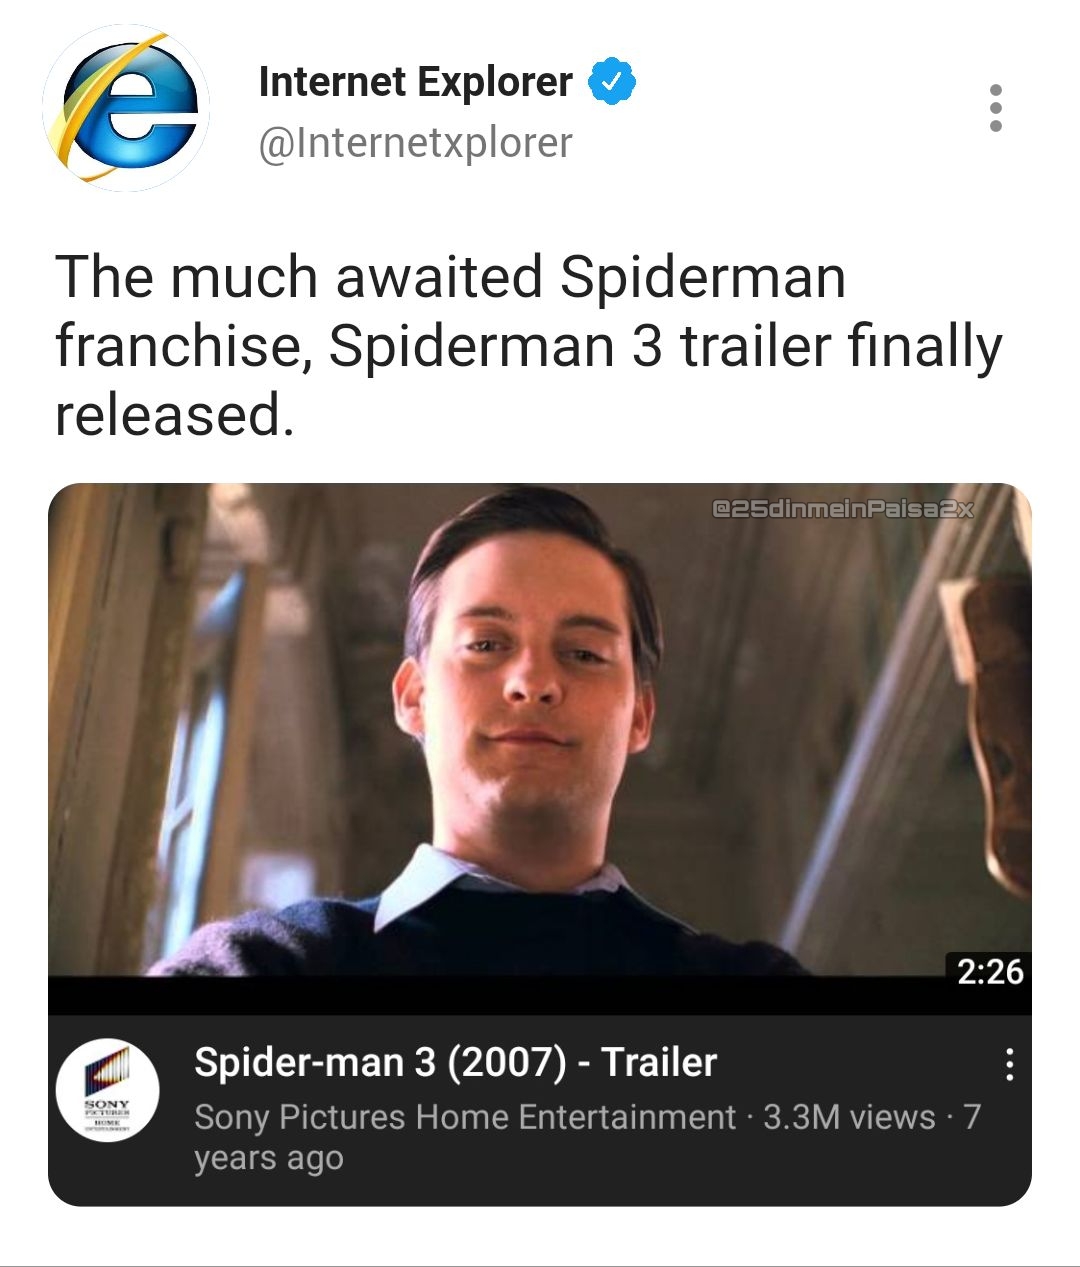The width and height of the screenshot is (1080, 1267).
Task: Click the "Spider-man 3 (2007) - Trailer" title
Action: (455, 1062)
